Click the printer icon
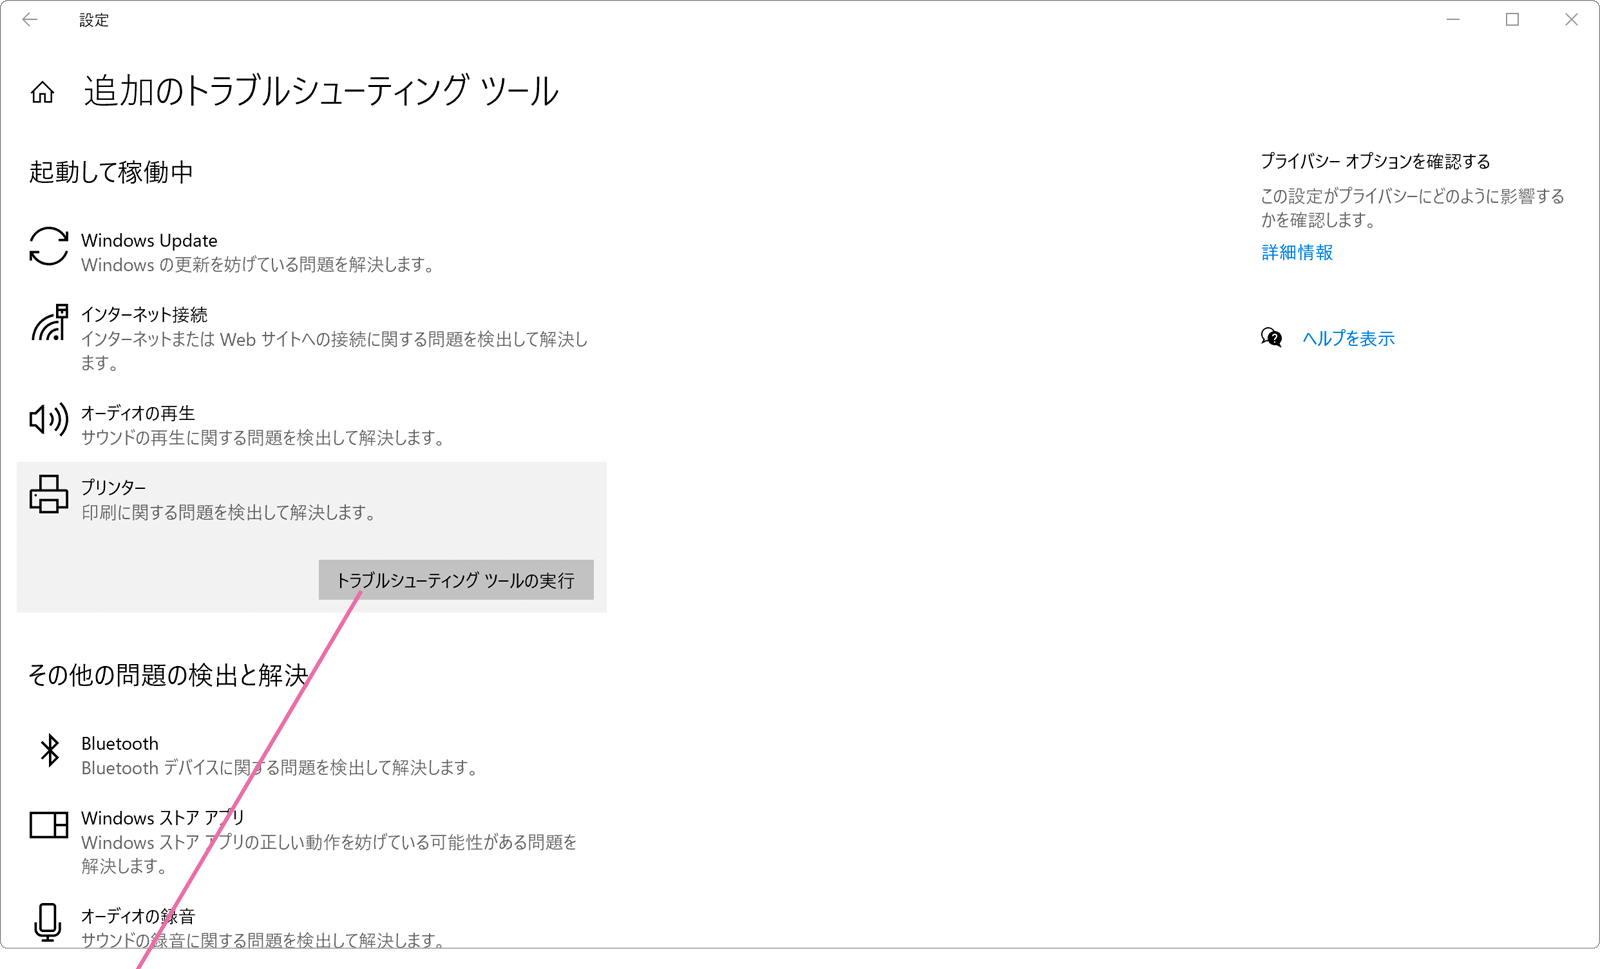This screenshot has height=969, width=1600. coord(48,494)
